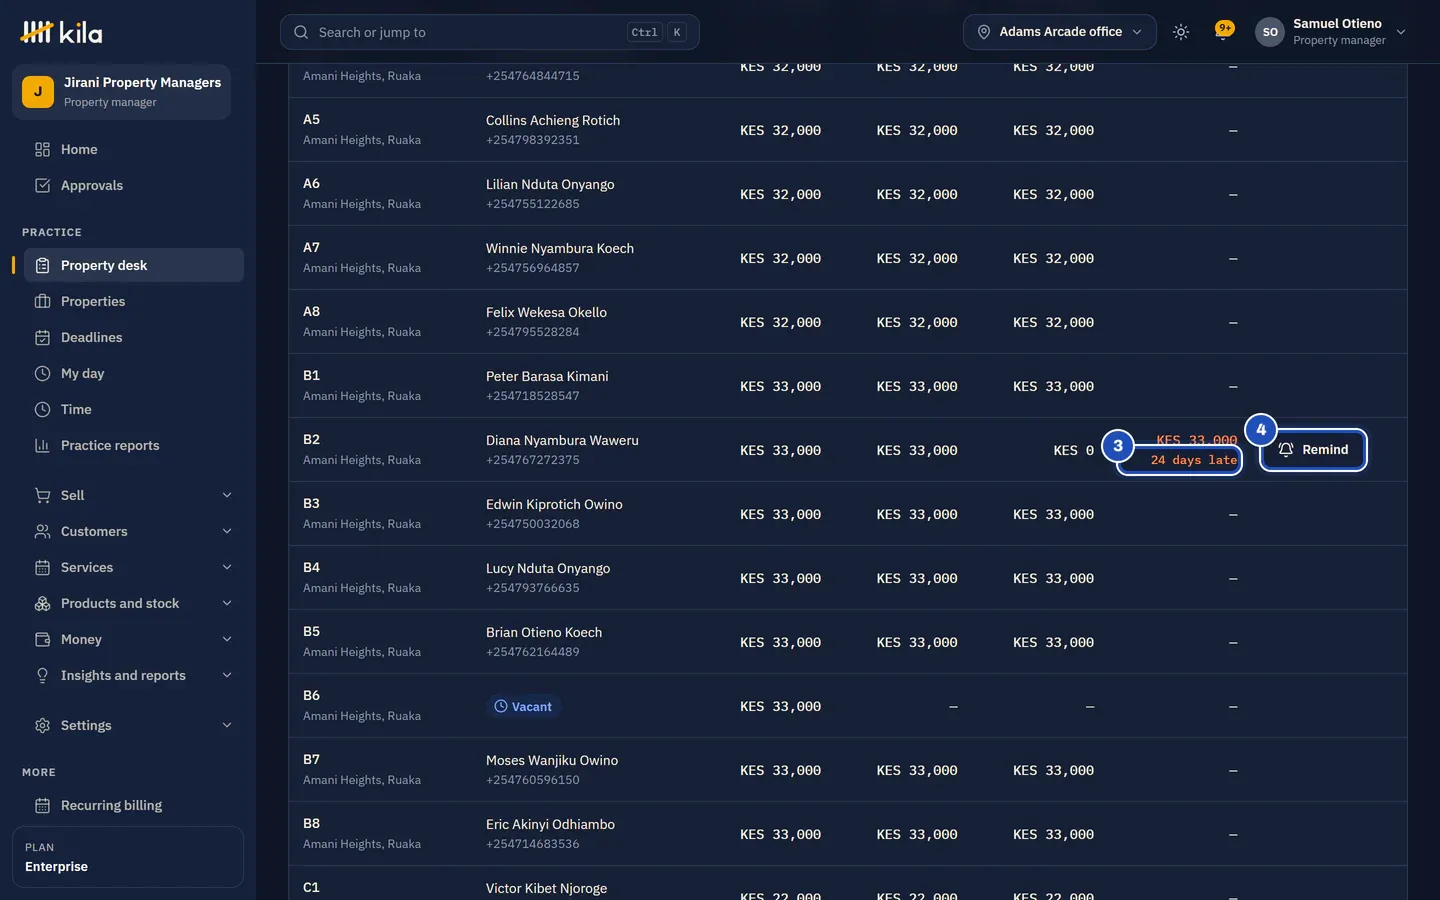Expand the Settings section
Screen dimensions: 1440x900
[134, 725]
